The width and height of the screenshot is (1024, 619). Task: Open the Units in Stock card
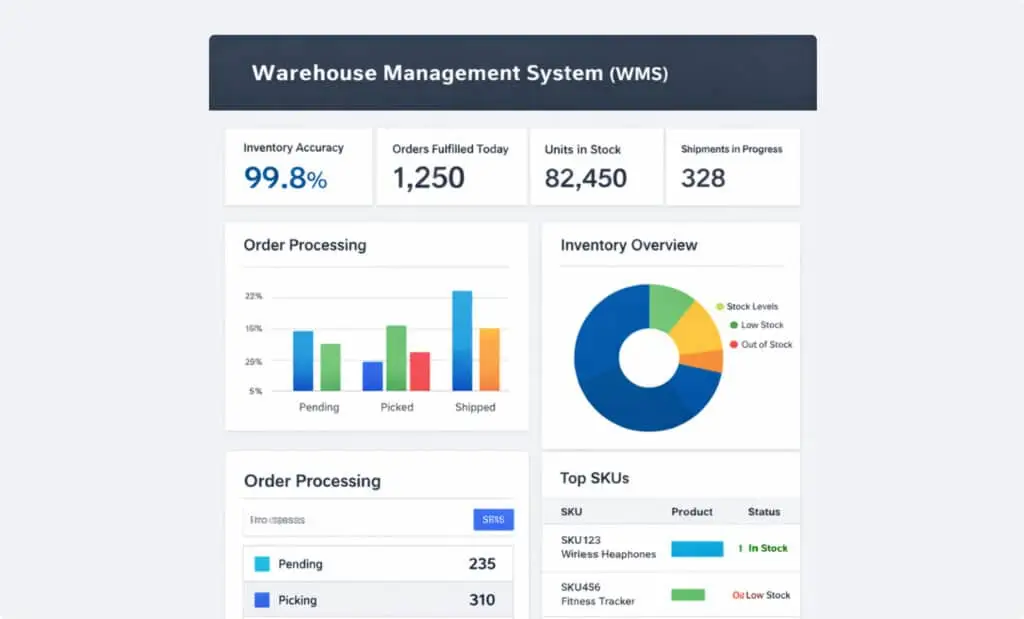coord(596,167)
